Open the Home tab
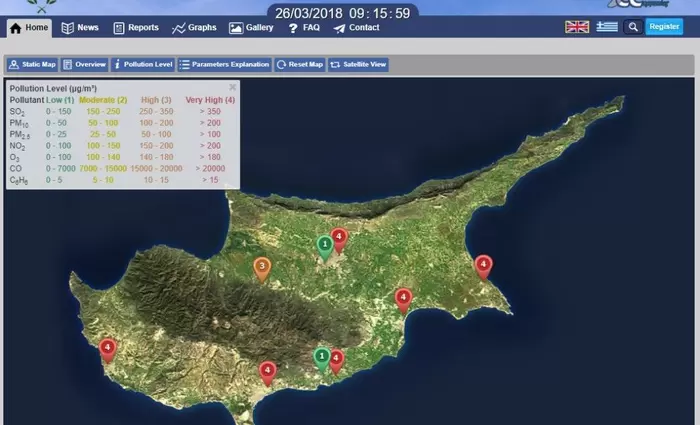The image size is (700, 425). coord(29,28)
